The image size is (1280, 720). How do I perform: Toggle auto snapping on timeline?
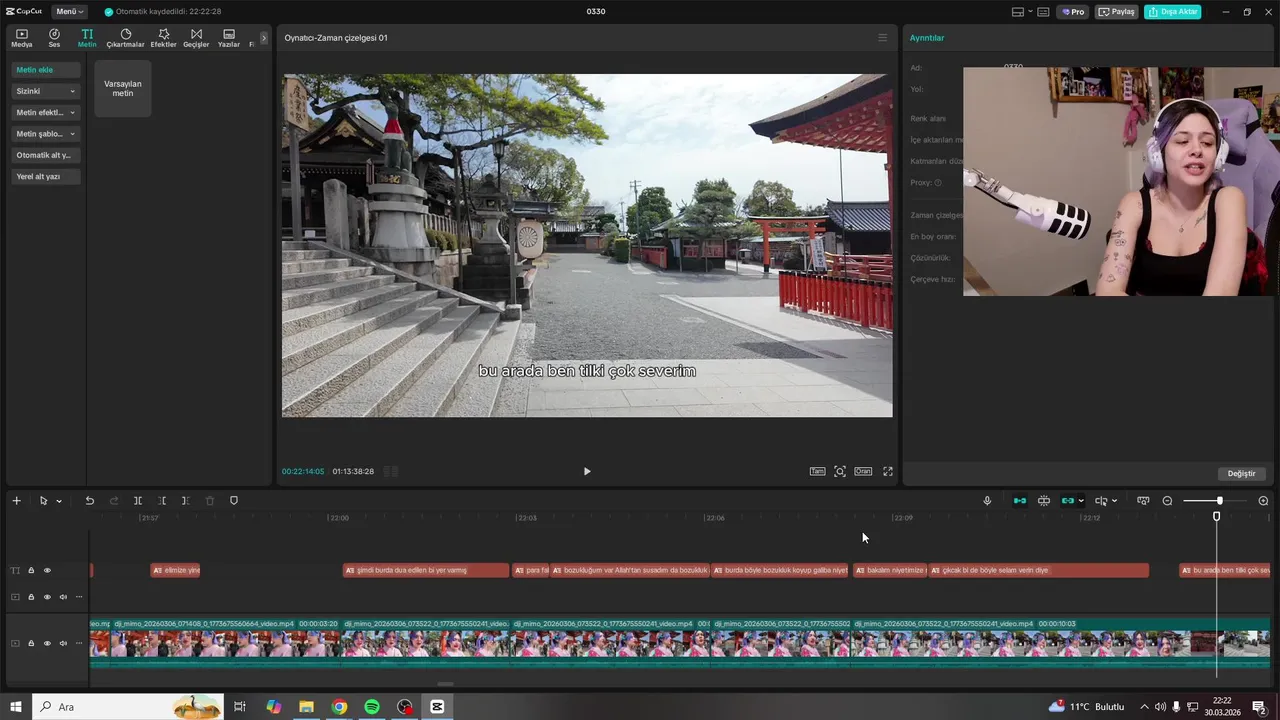click(1044, 501)
